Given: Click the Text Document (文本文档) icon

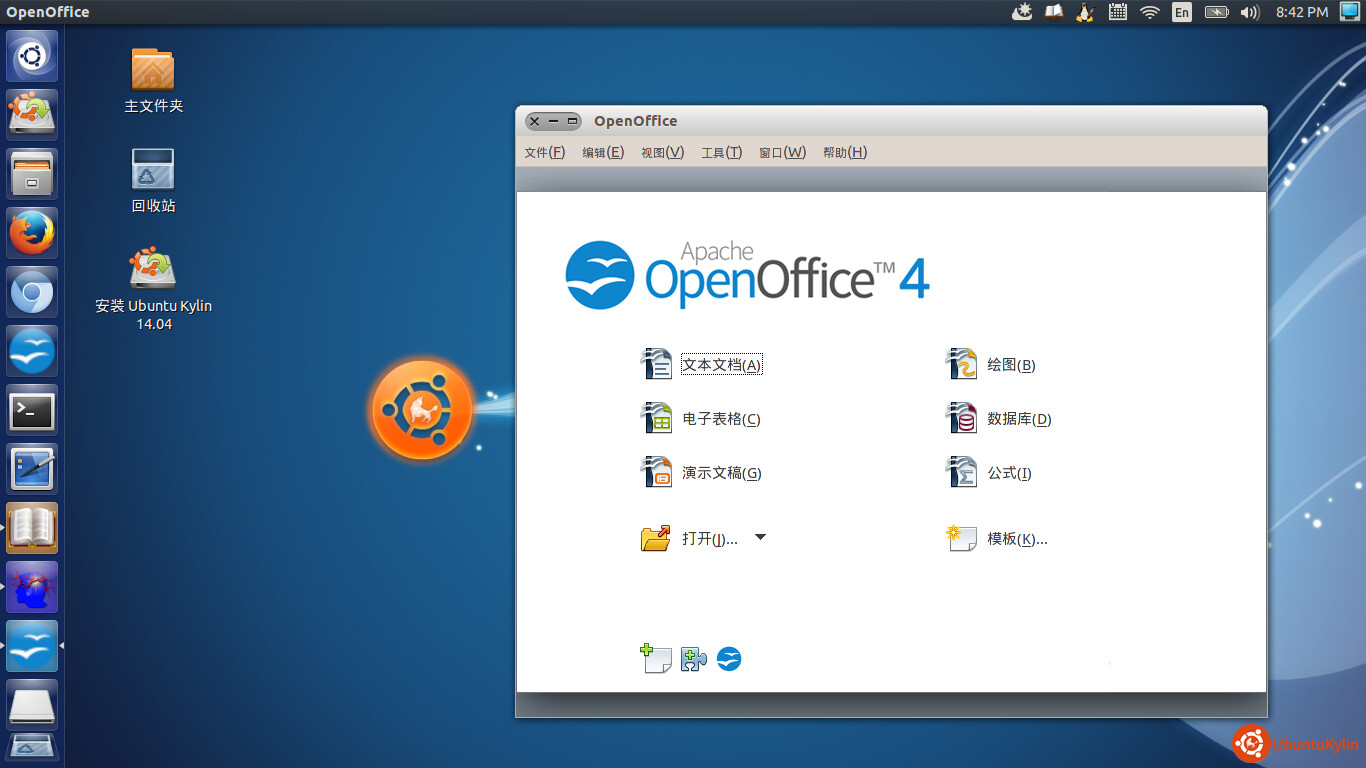Looking at the screenshot, I should pos(656,364).
